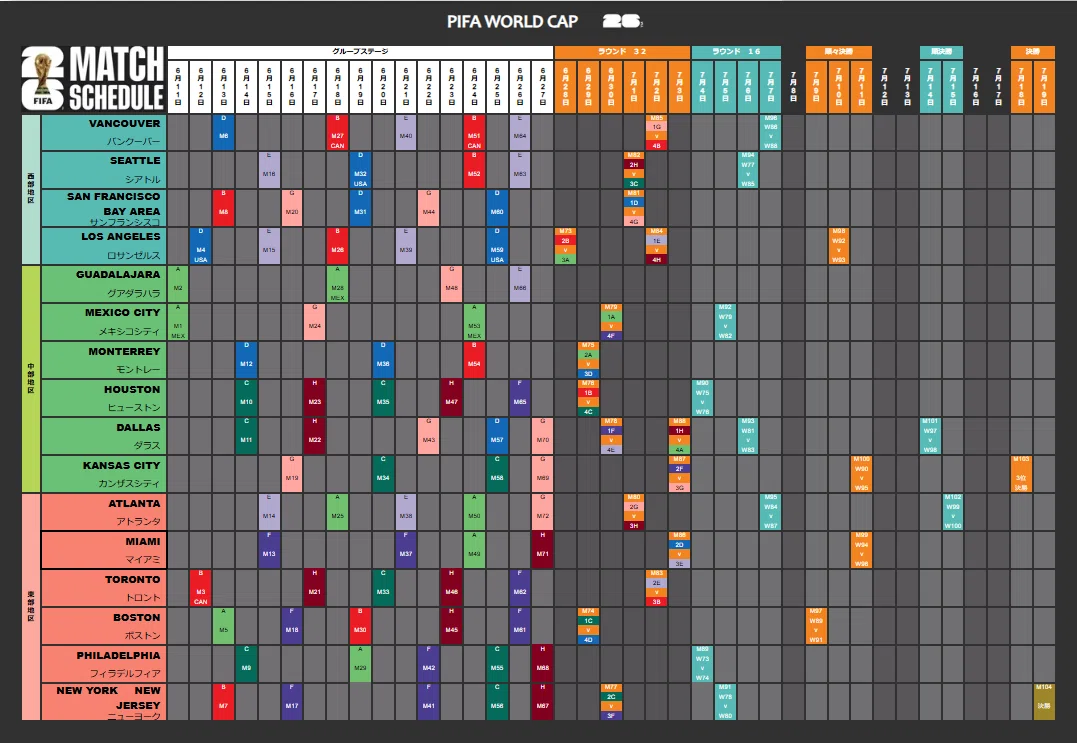This screenshot has height=743, width=1077.
Task: Select match M92 W79 v W82 cell
Action: click(x=725, y=321)
